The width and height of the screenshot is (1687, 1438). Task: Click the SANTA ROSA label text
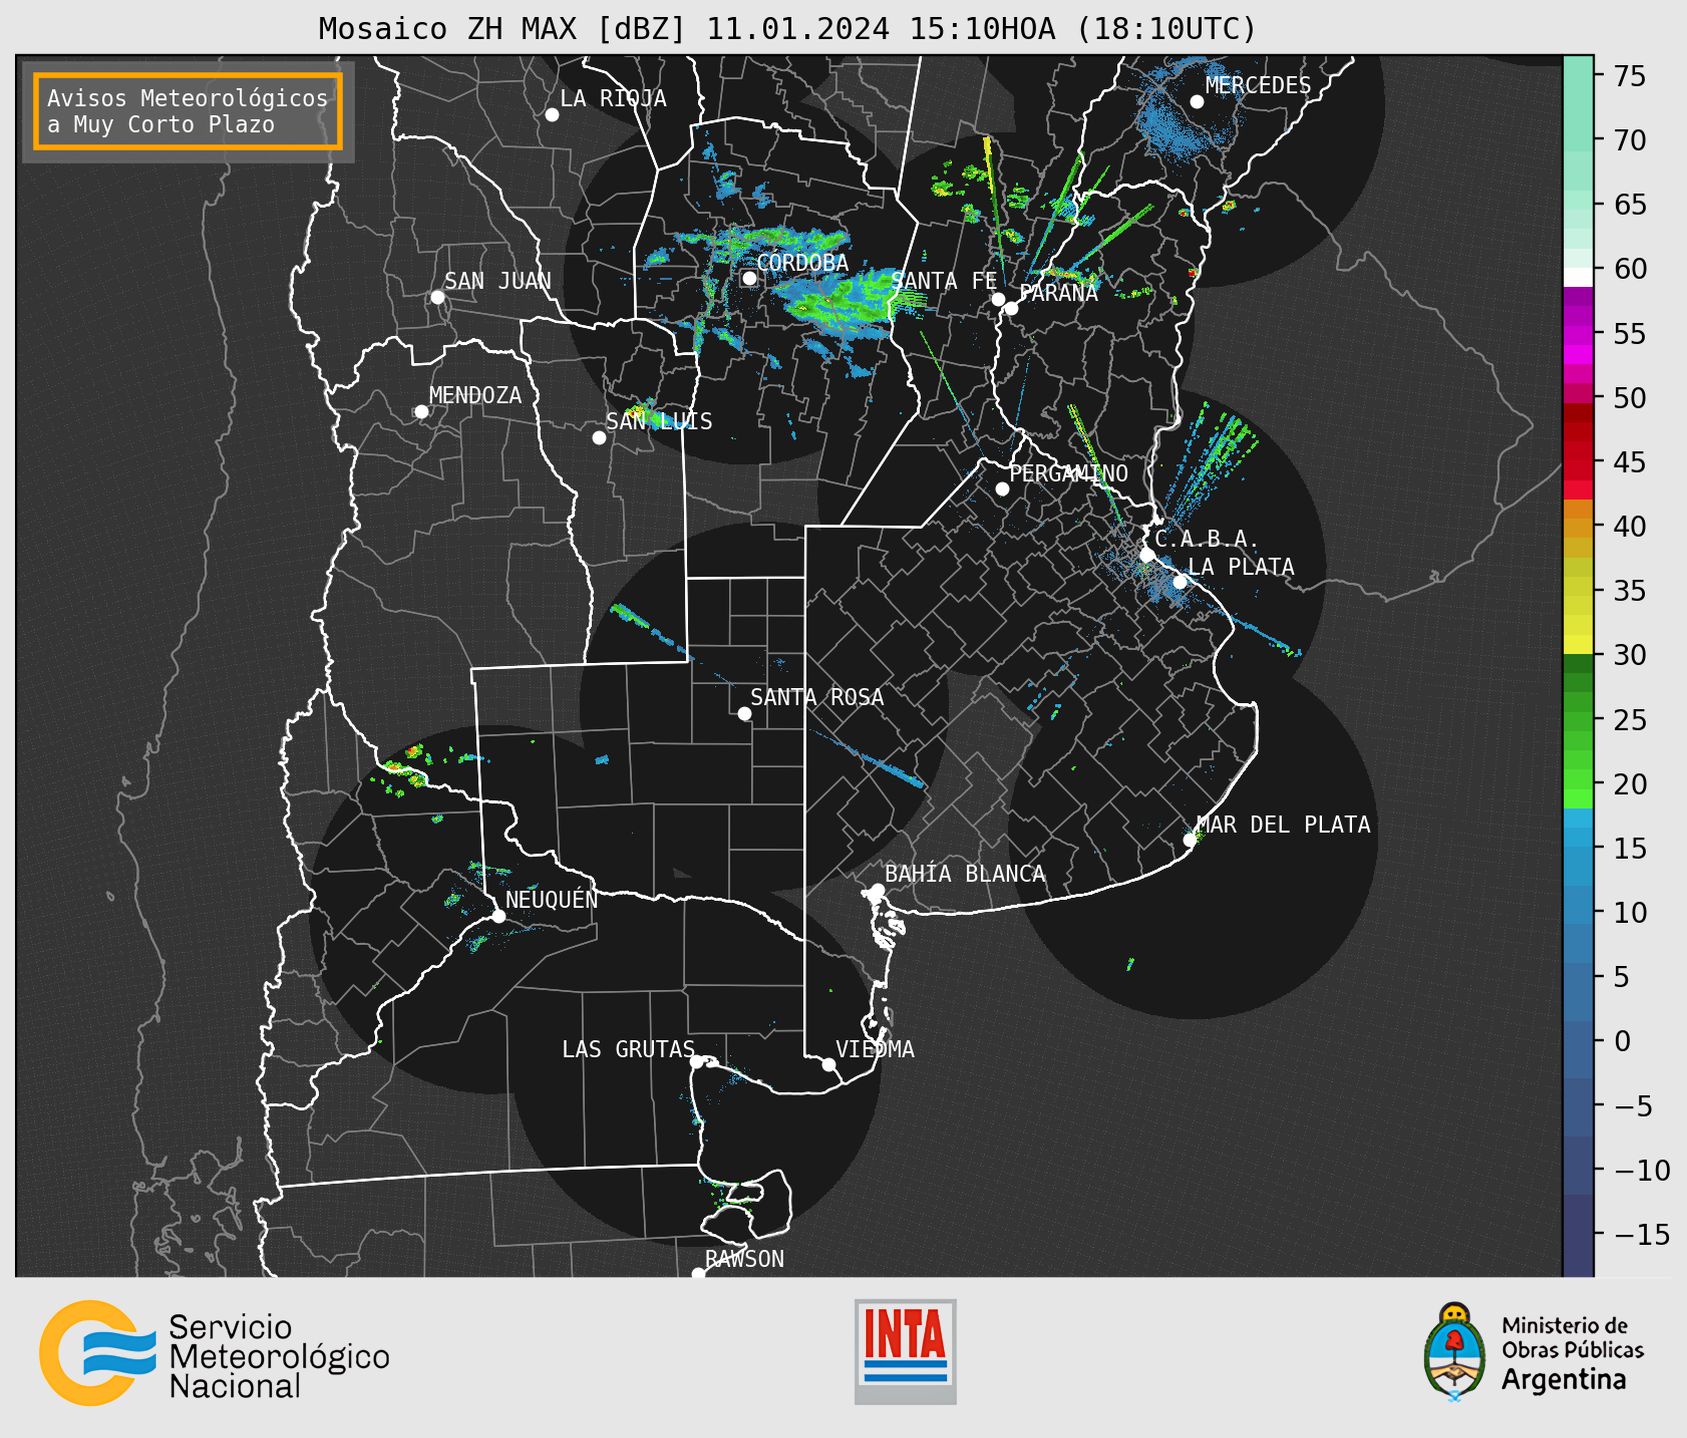[x=817, y=698]
